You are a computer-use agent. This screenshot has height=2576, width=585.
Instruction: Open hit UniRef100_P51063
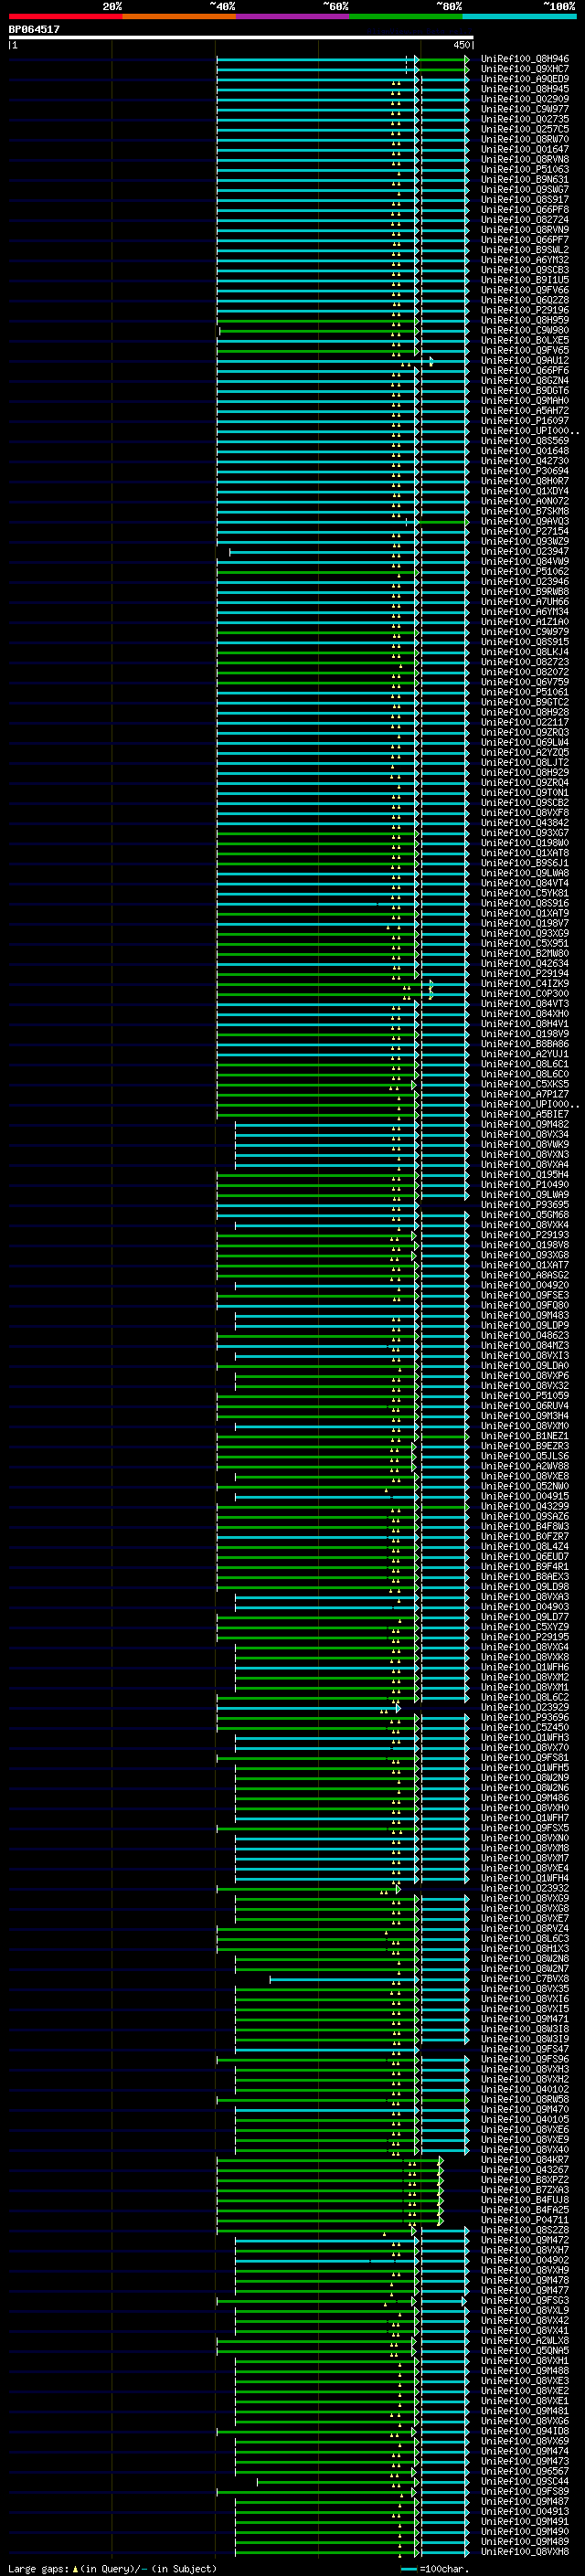524,170
